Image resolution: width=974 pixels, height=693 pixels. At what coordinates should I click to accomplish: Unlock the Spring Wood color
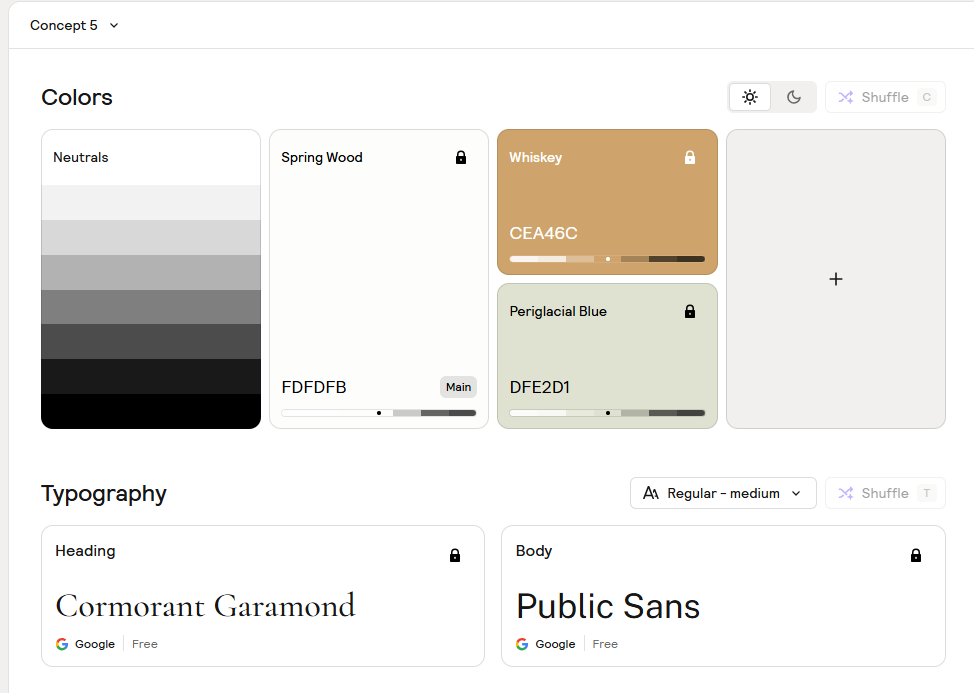click(461, 158)
